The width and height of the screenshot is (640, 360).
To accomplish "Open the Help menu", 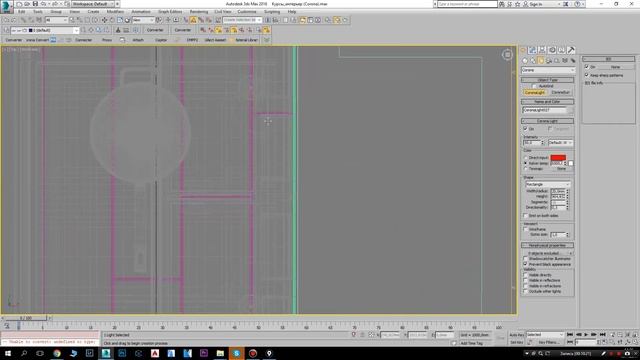I will (292, 12).
